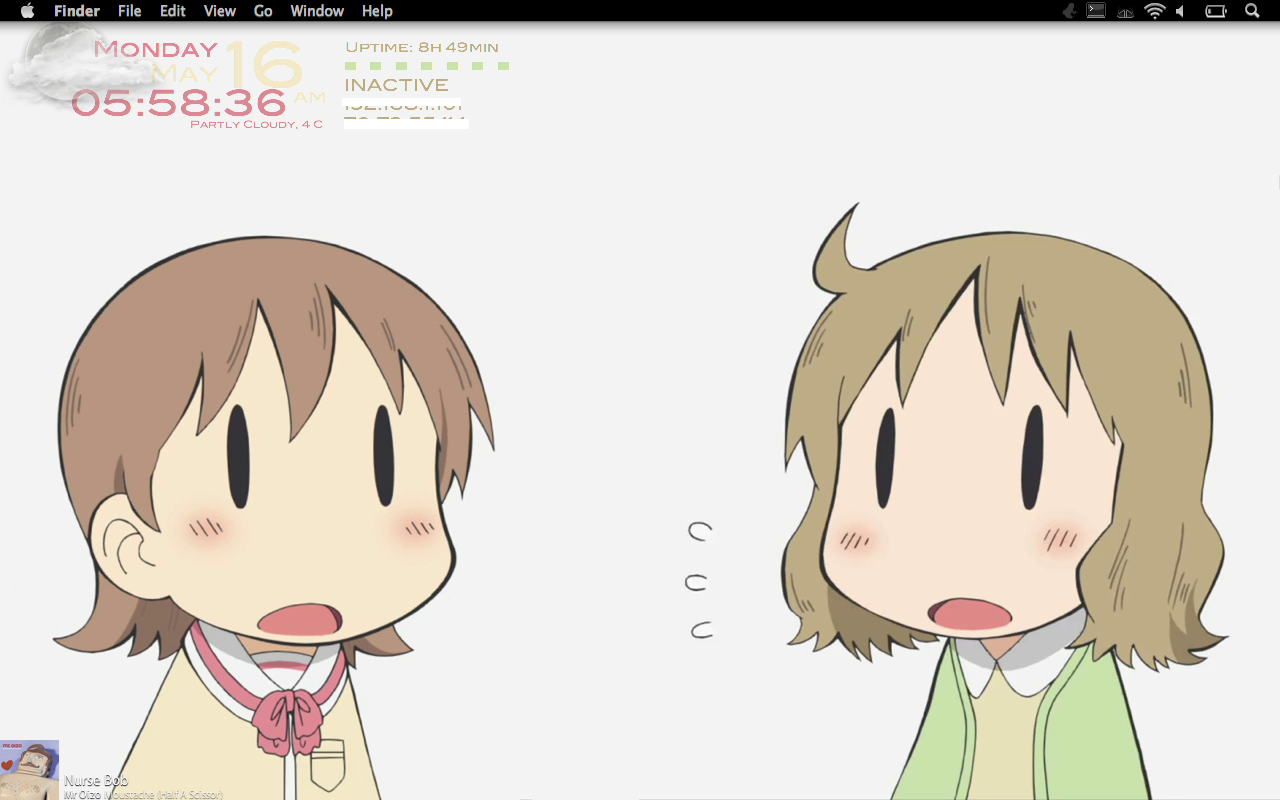Click the "Monday" day text
The width and height of the screenshot is (1280, 800).
point(155,49)
